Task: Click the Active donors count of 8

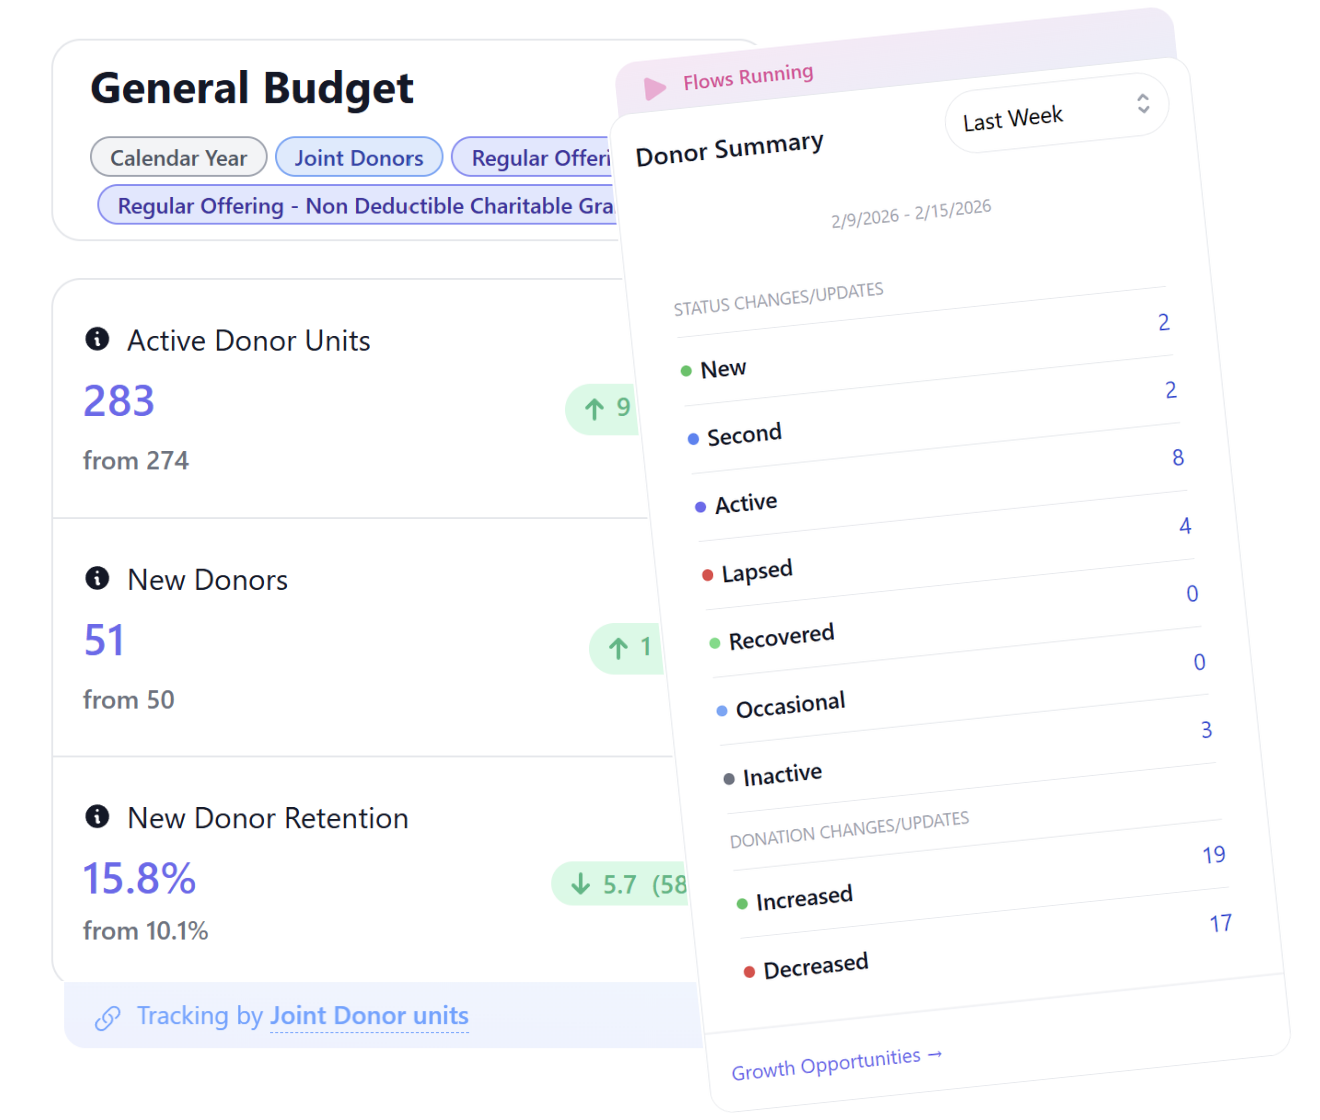Action: 1178,458
